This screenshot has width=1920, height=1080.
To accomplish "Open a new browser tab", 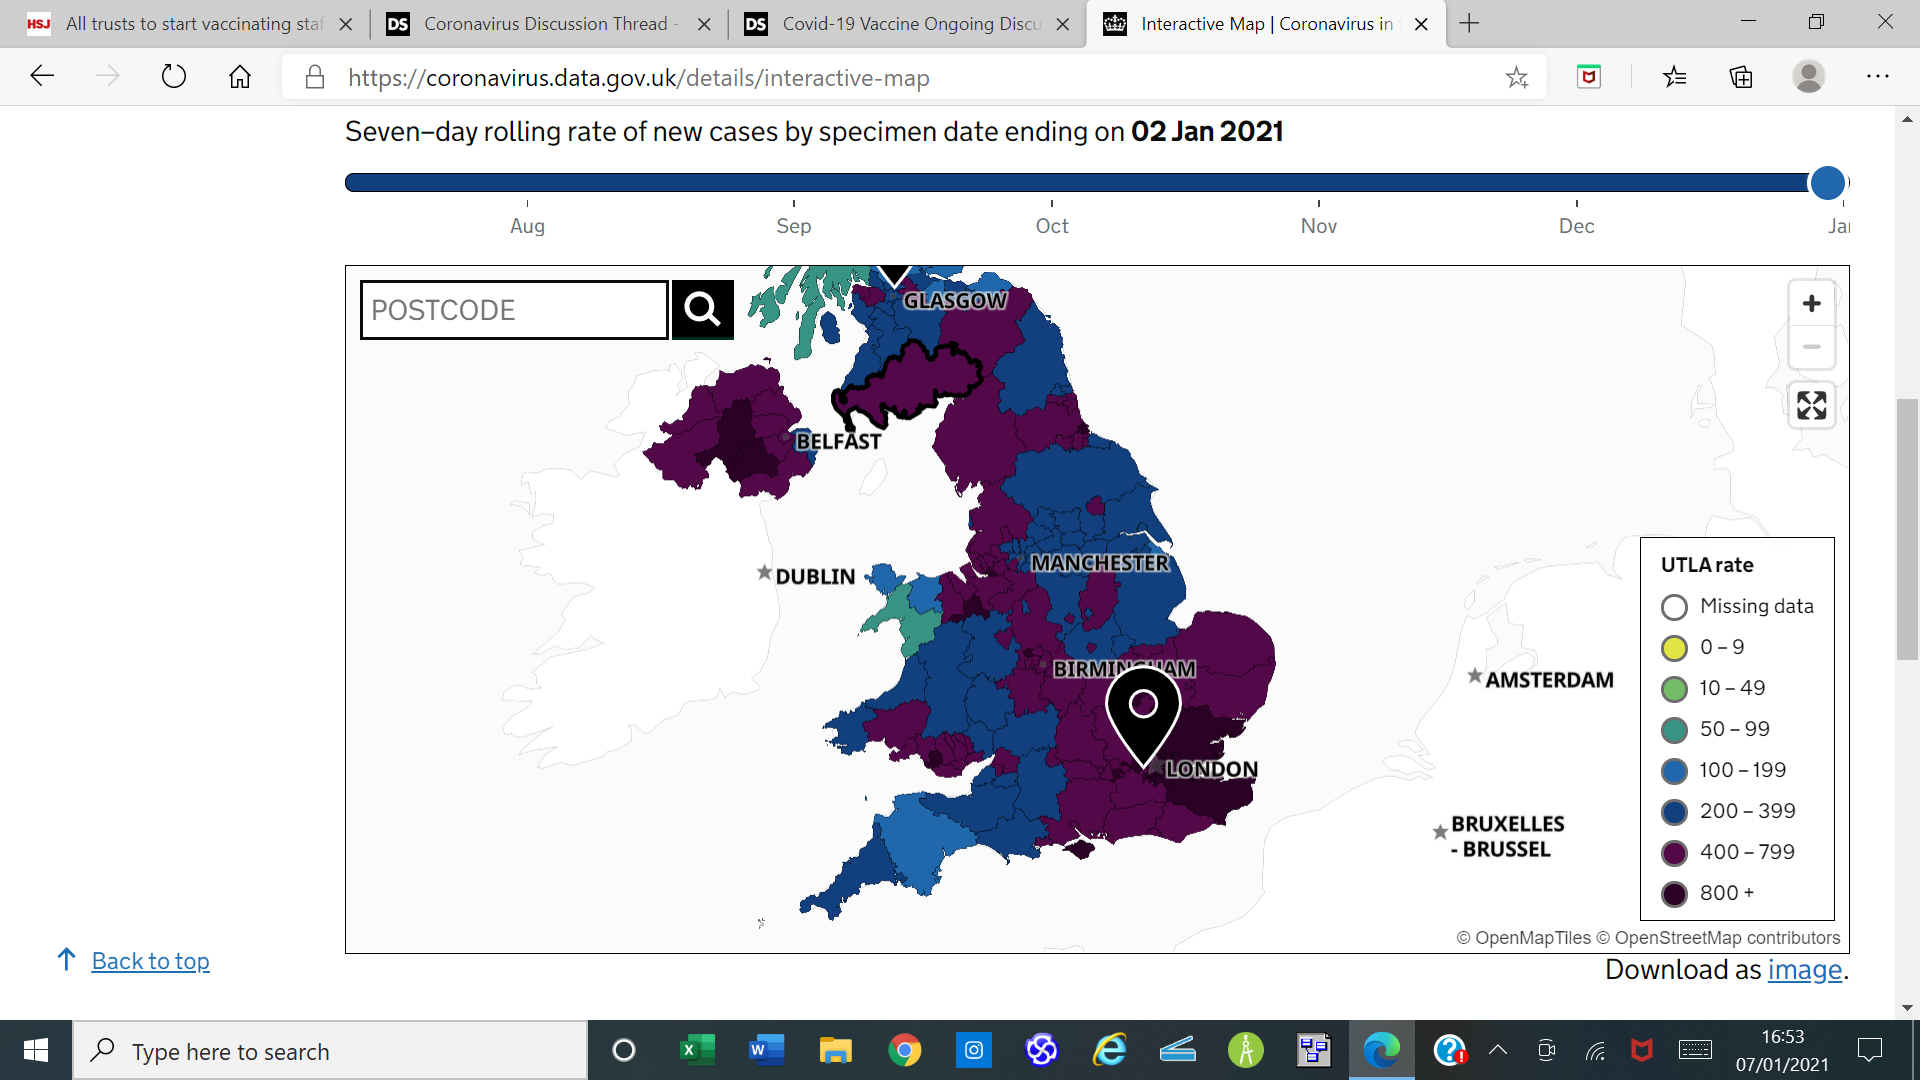I will pos(1469,23).
